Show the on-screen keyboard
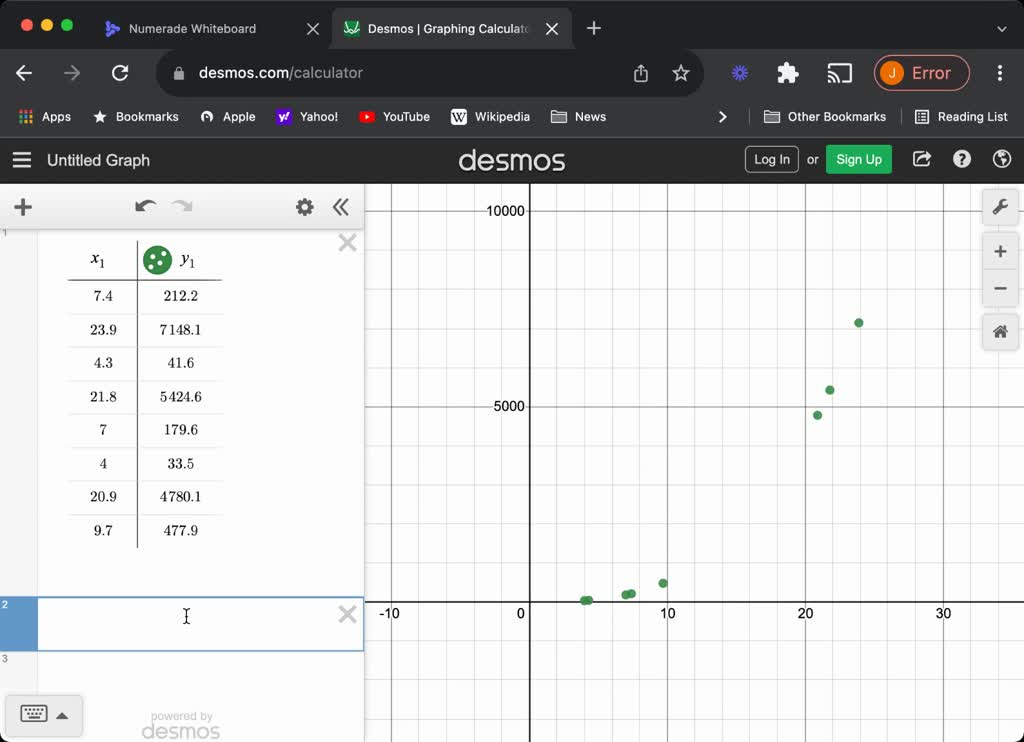The image size is (1024, 742). (x=33, y=714)
